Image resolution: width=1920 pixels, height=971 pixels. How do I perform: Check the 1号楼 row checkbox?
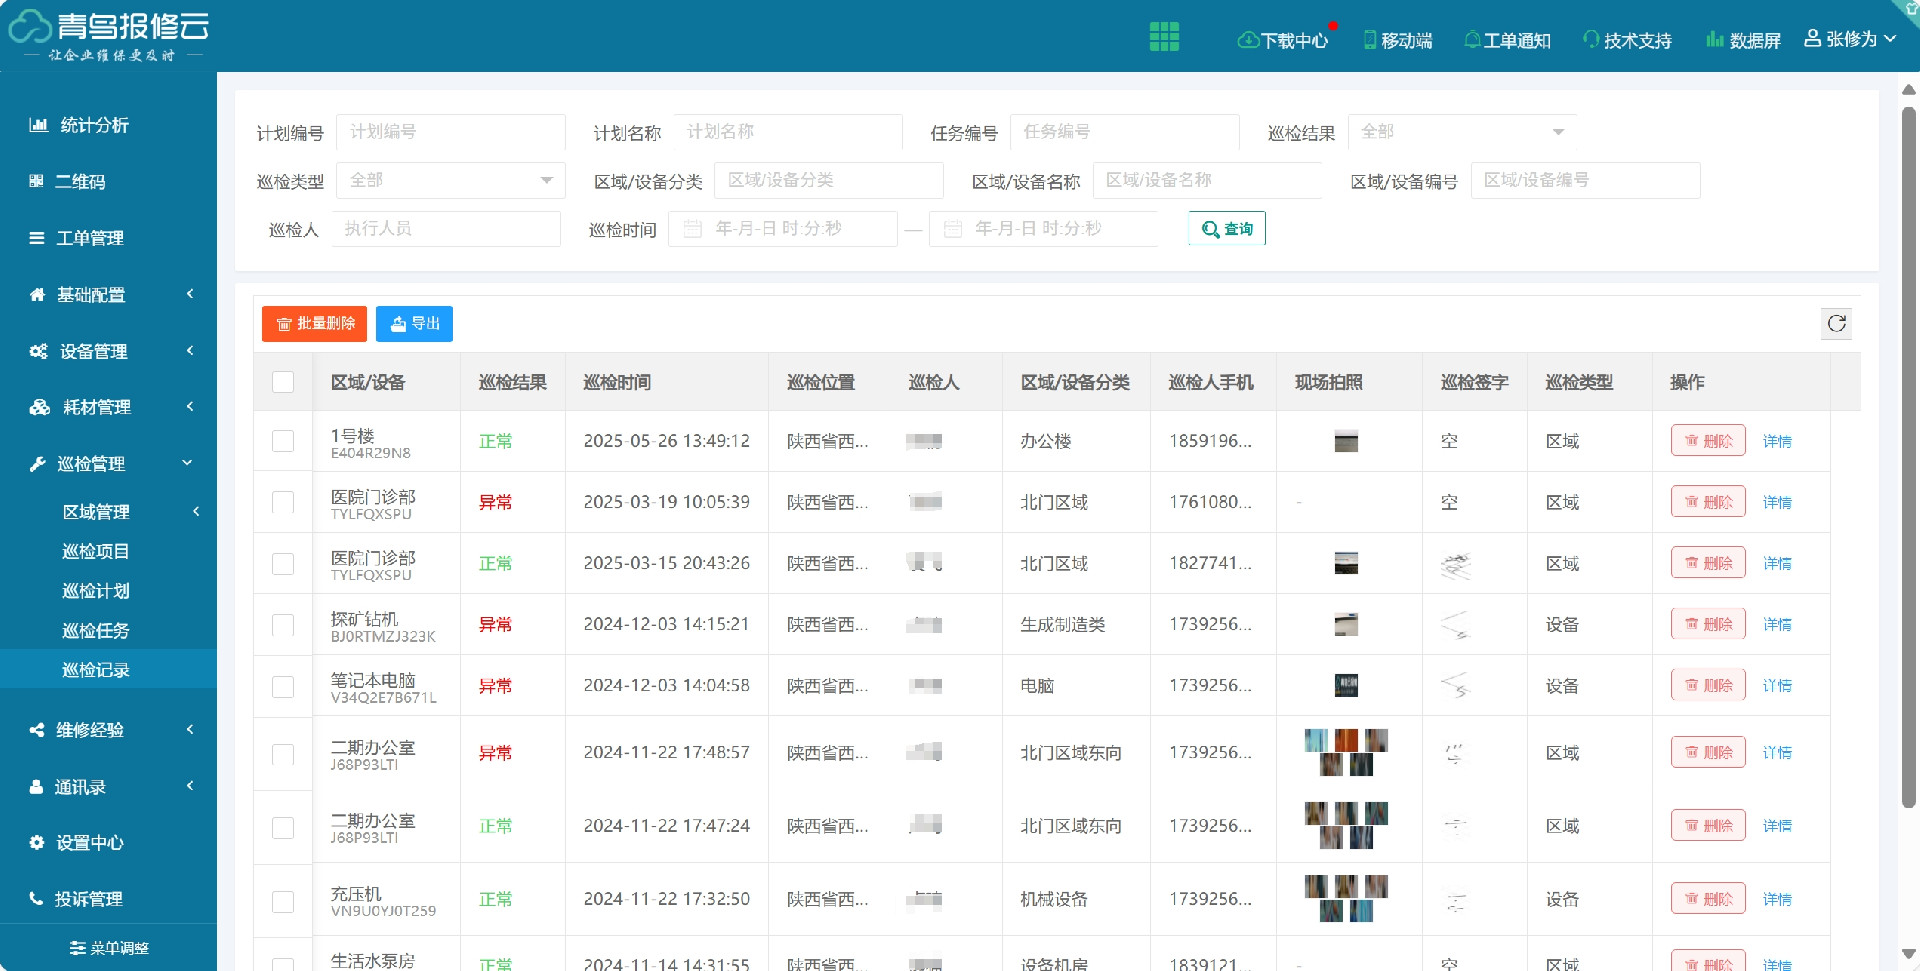coord(283,441)
